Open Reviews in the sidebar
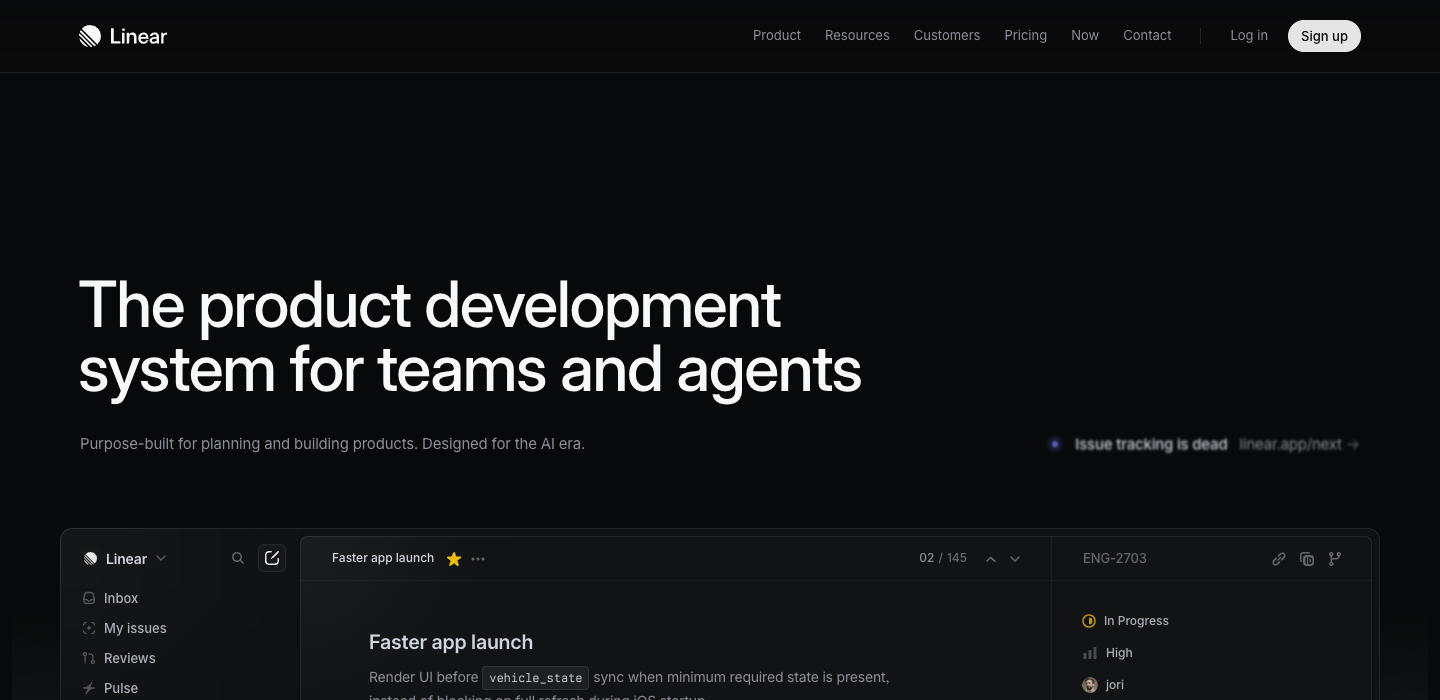The height and width of the screenshot is (700, 1440). click(130, 658)
